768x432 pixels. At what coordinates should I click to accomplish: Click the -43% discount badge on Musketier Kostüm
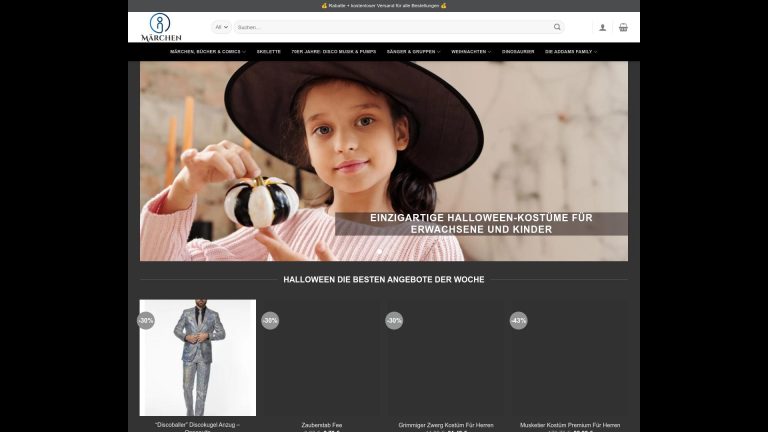pyautogui.click(x=518, y=320)
